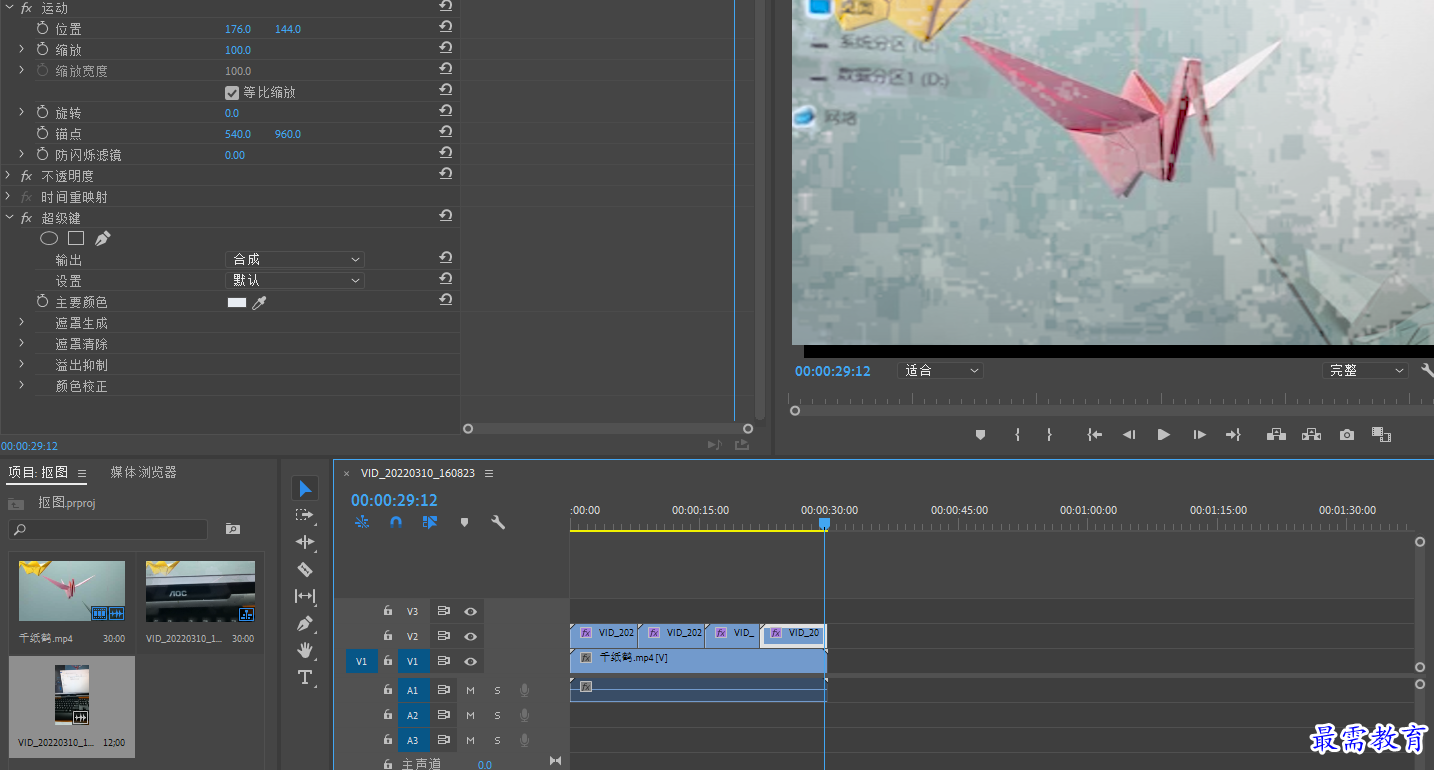Open the 适合 zoom level dropdown

pyautogui.click(x=940, y=370)
